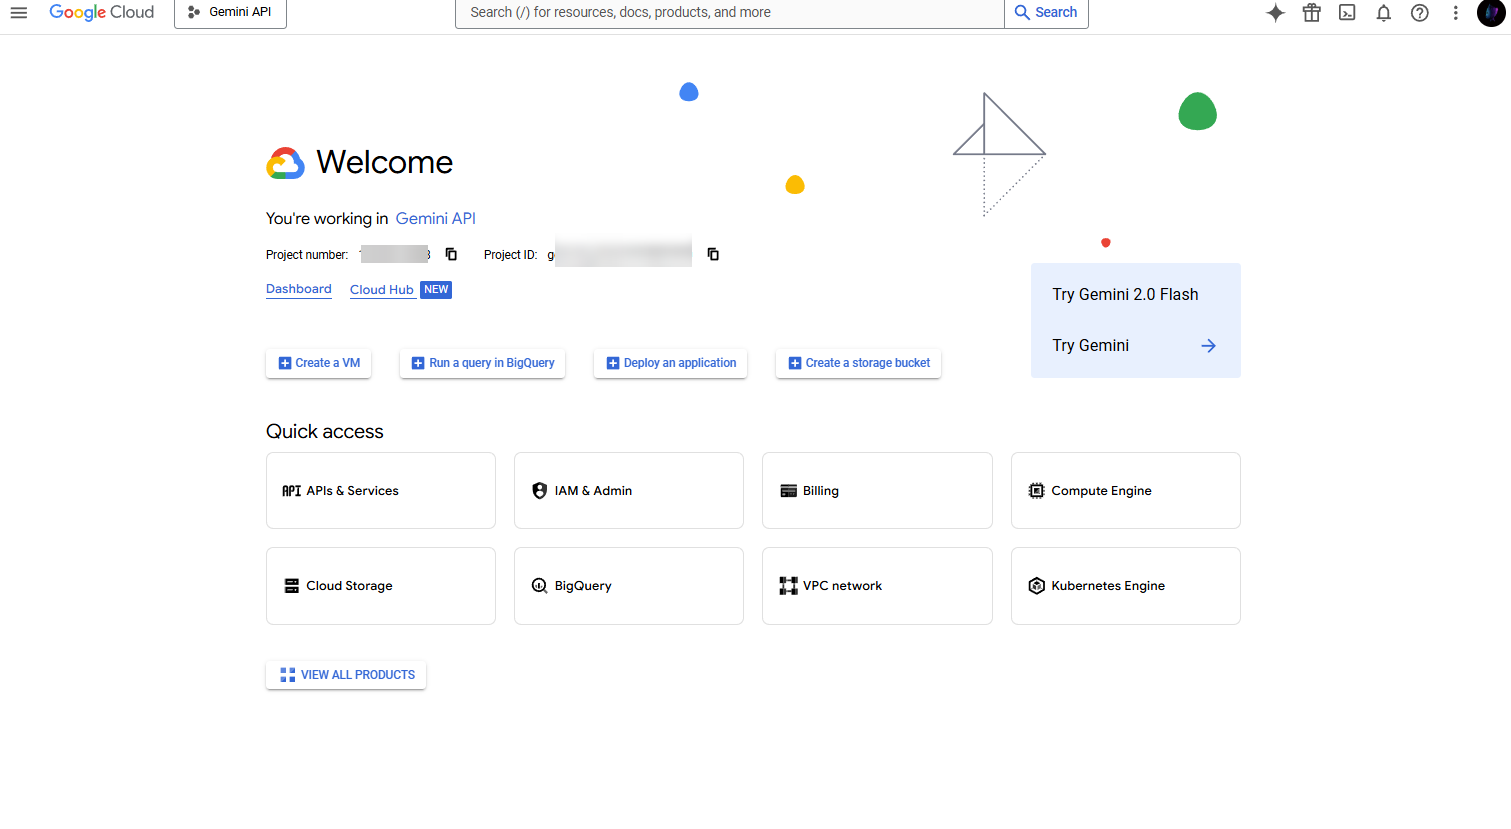Viewport: 1511px width, 829px height.
Task: Open the Kubernetes Engine card
Action: coord(1126,586)
